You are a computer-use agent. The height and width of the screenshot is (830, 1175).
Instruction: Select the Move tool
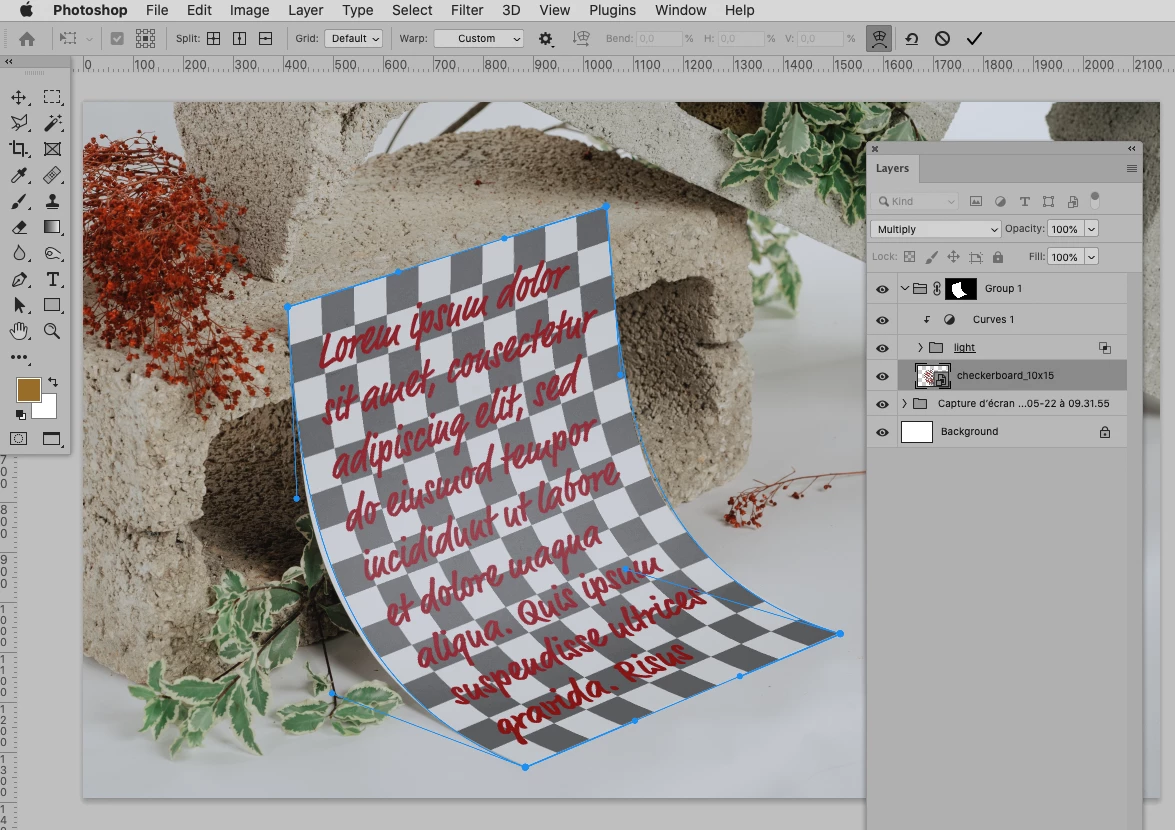(x=19, y=97)
